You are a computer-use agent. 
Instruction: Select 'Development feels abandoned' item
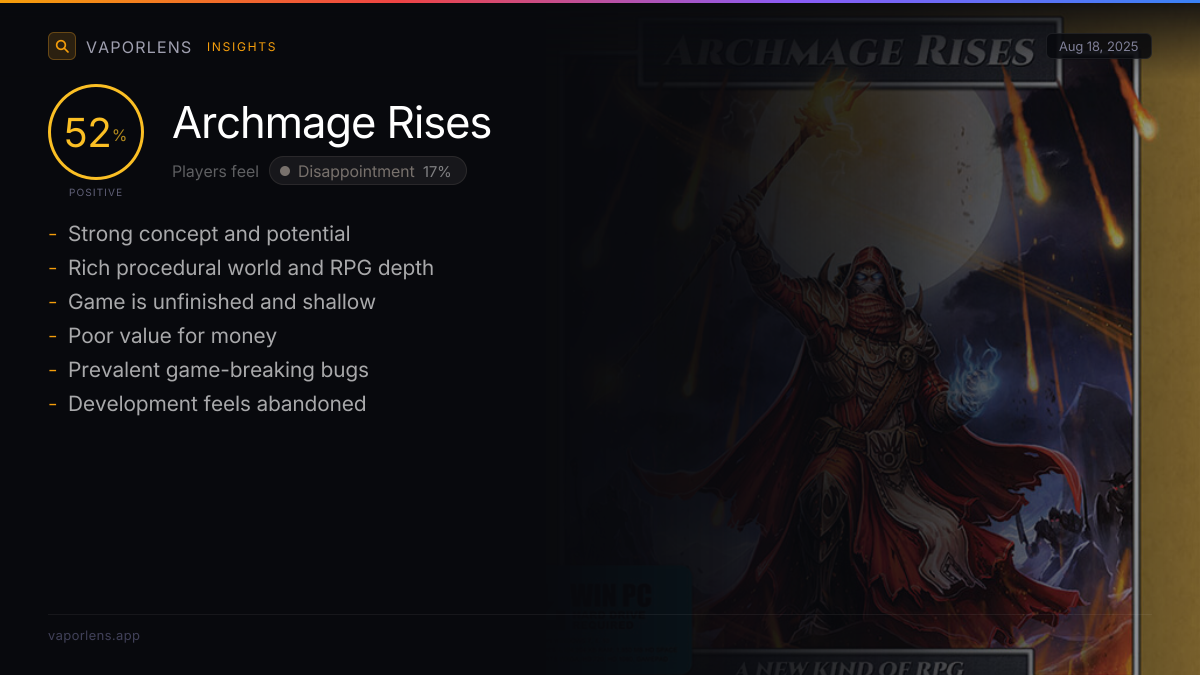(217, 404)
